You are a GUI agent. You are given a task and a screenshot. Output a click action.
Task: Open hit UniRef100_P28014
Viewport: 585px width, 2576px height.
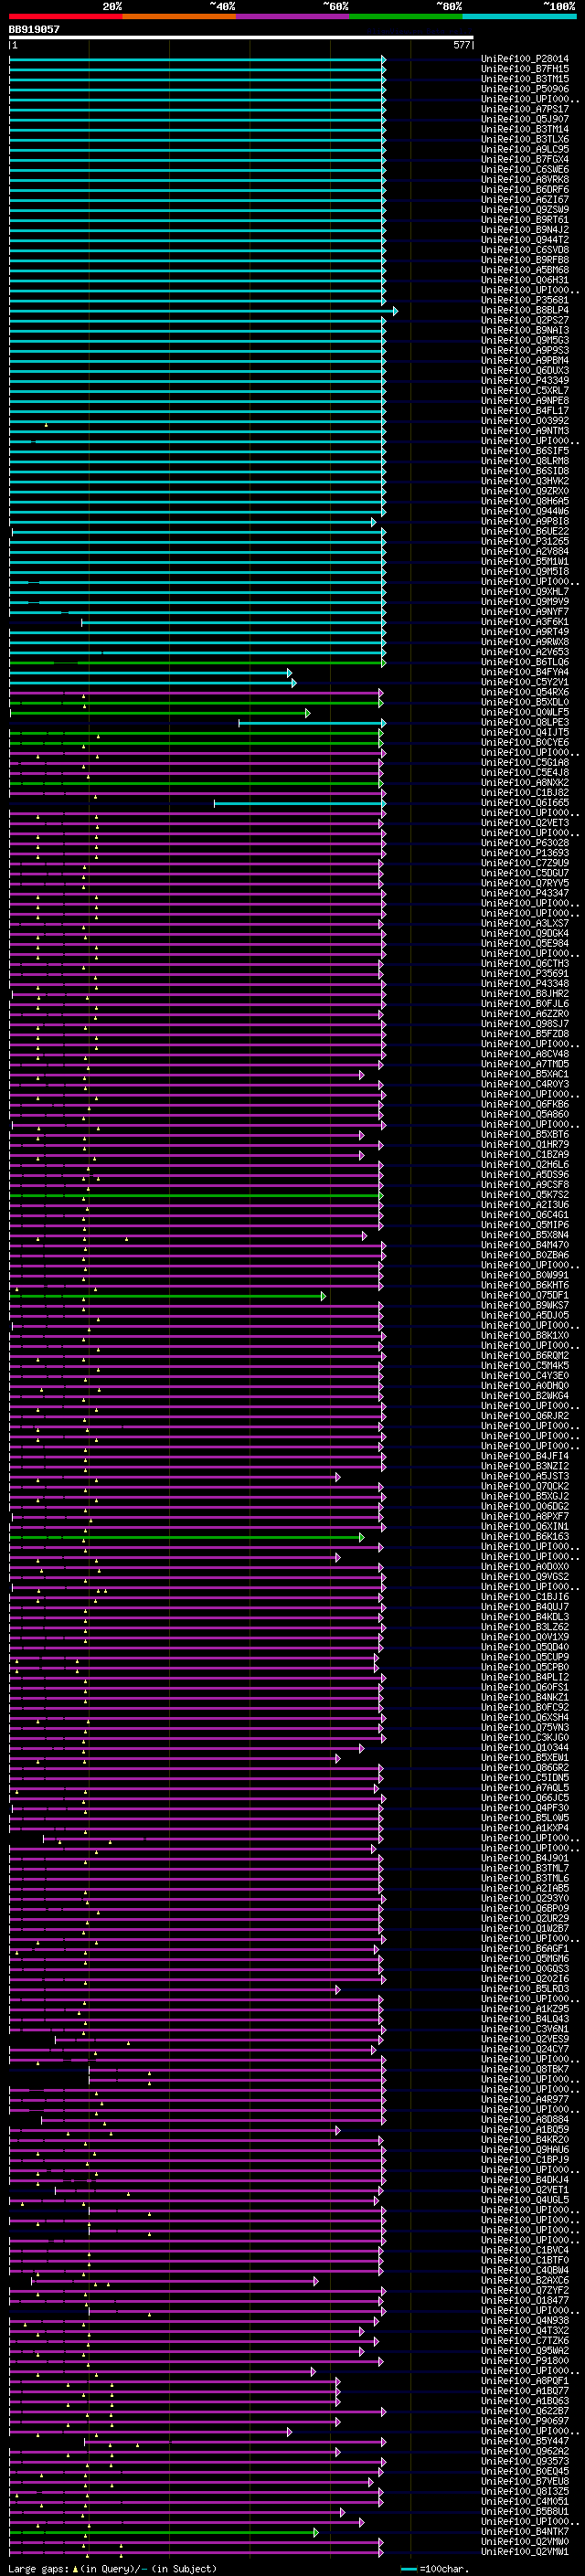[525, 59]
